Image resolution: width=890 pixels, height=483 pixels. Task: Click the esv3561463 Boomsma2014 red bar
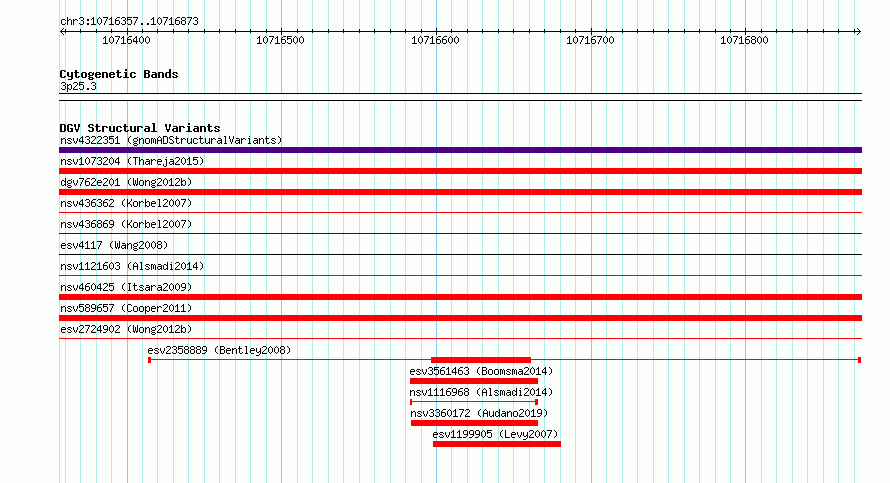point(473,381)
